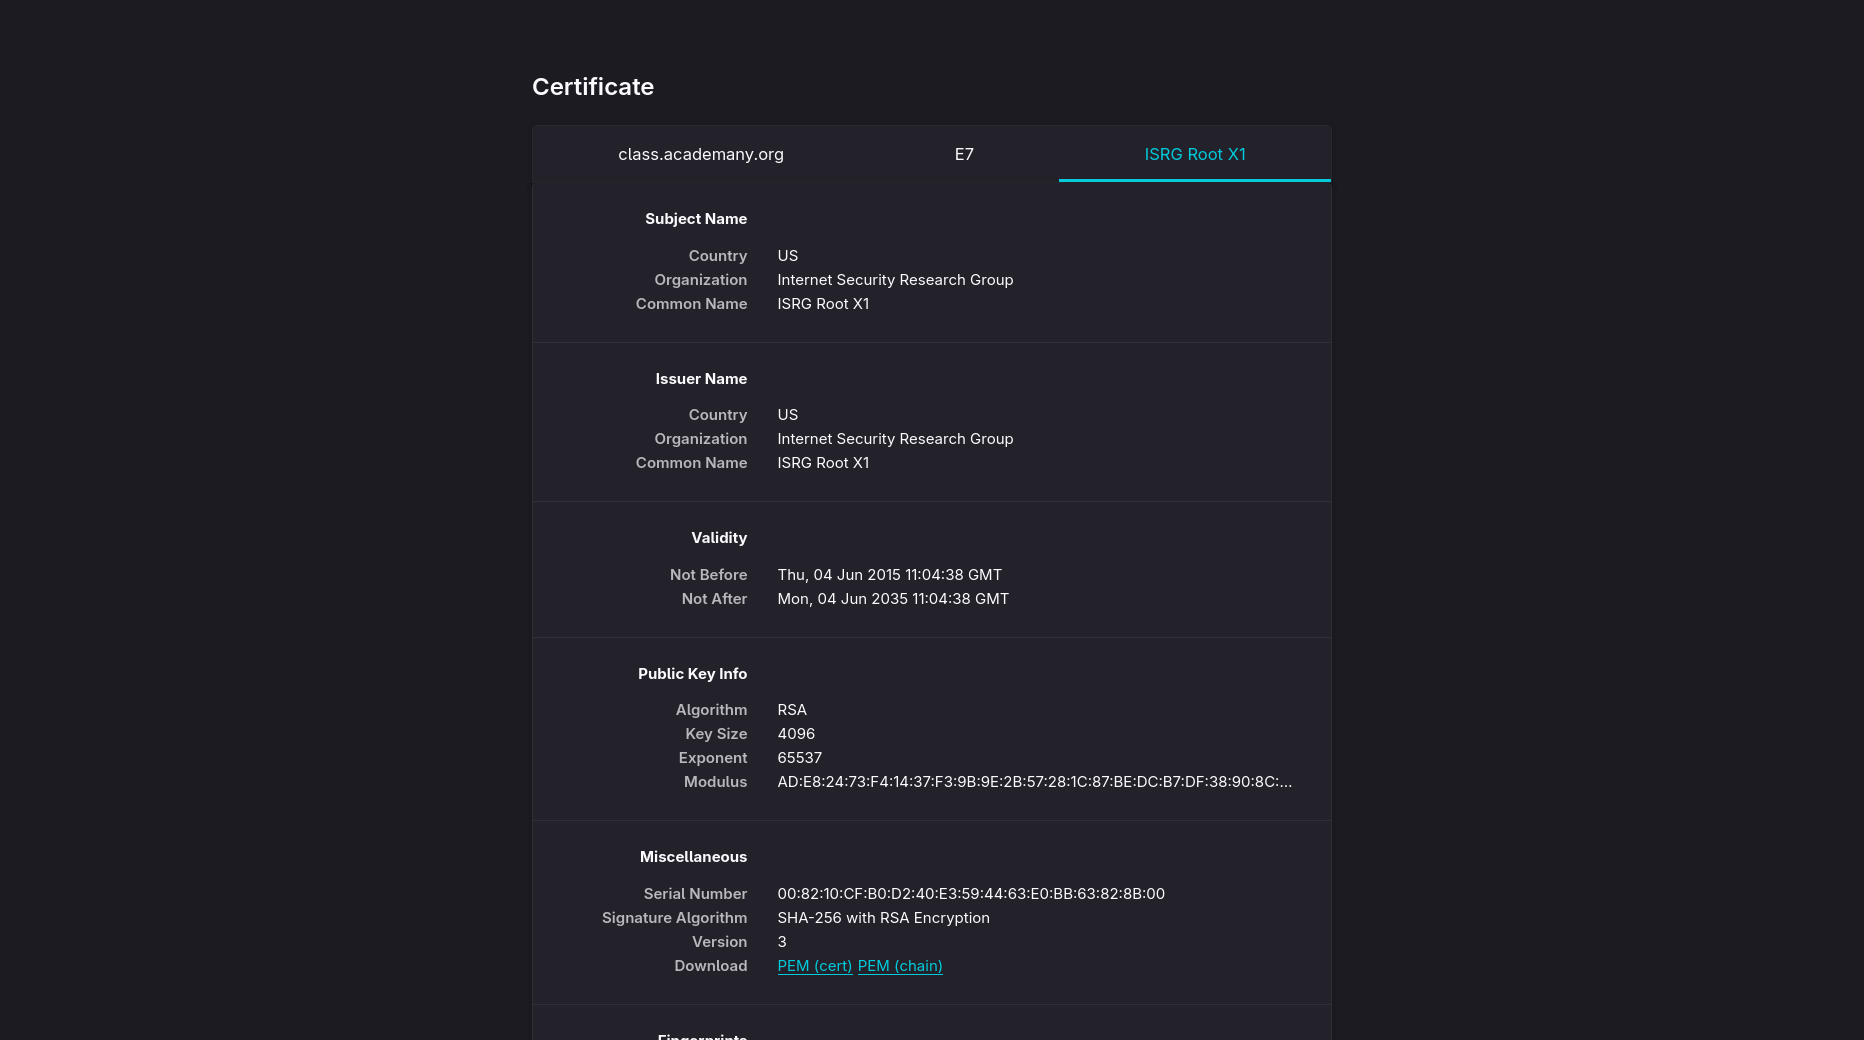Click the Not Before label

[708, 575]
